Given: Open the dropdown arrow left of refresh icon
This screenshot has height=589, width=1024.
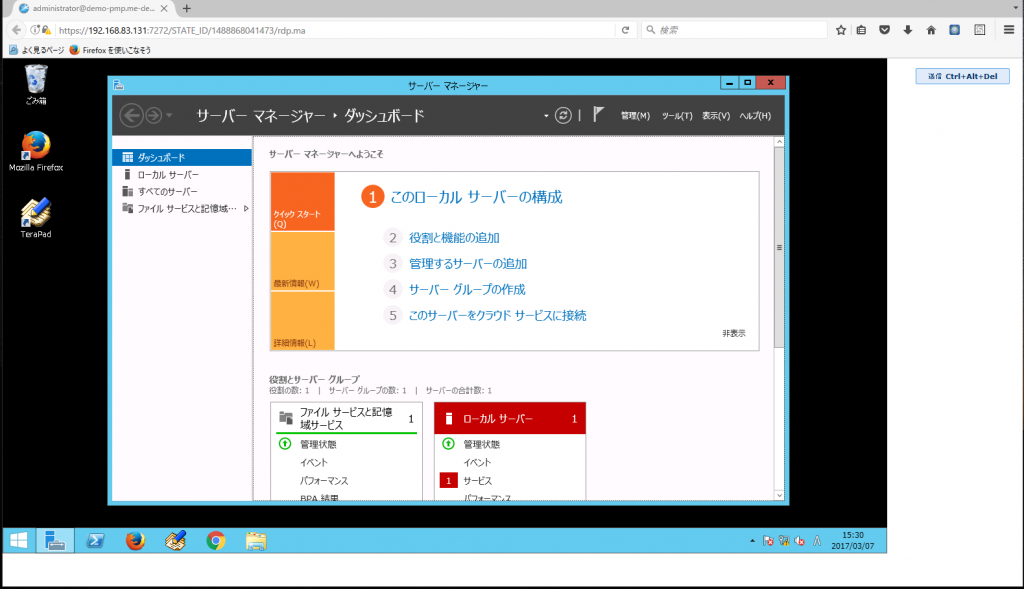Looking at the screenshot, I should (x=546, y=116).
